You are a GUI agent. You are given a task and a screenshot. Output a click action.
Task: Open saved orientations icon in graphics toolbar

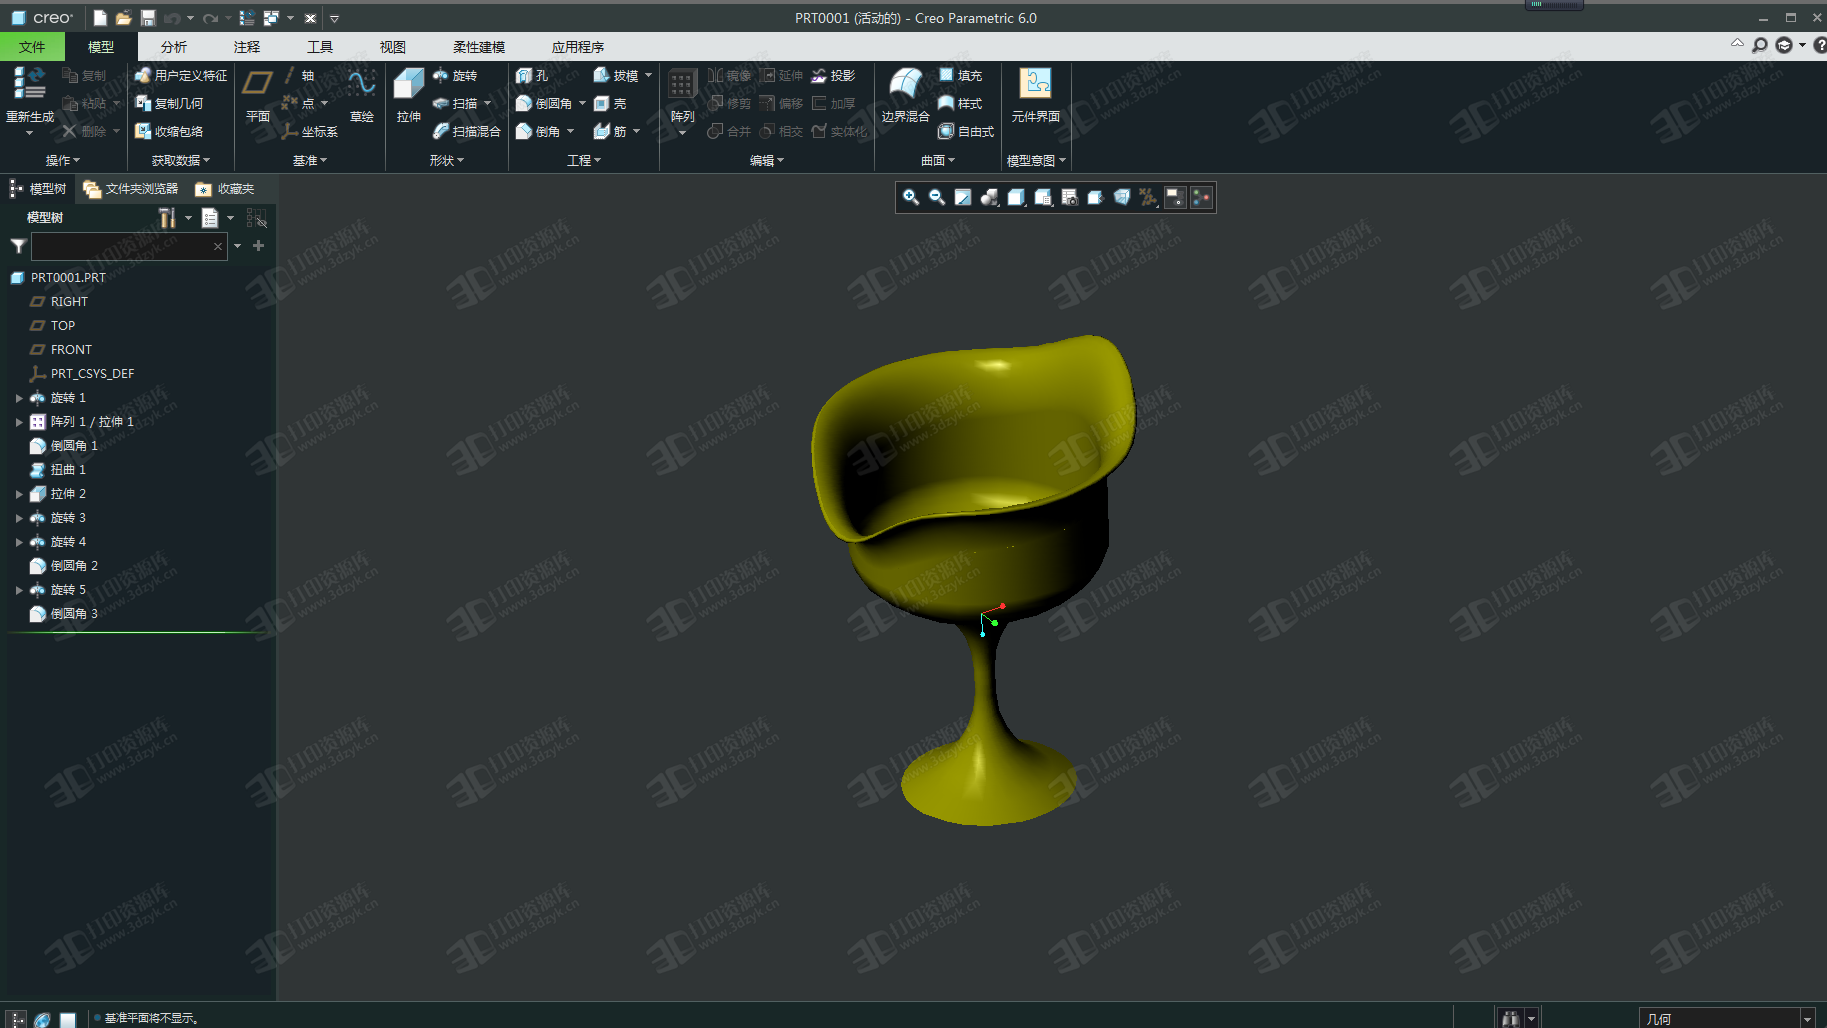click(x=1043, y=197)
